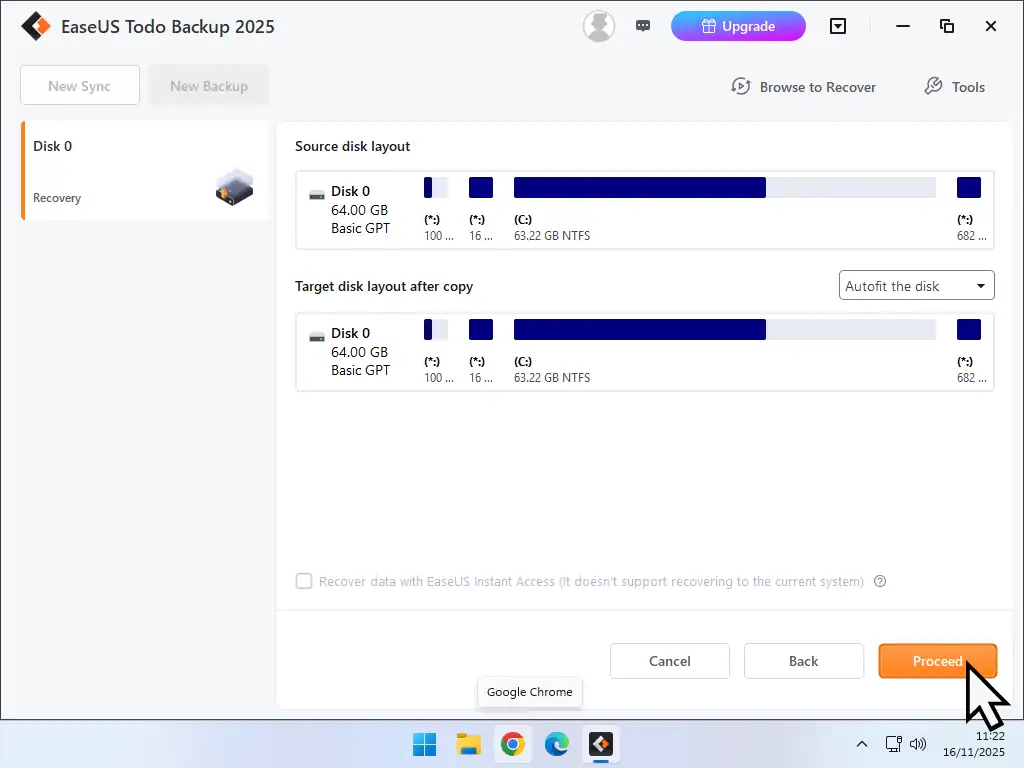
Task: Click the Browse to Recover icon
Action: (741, 87)
